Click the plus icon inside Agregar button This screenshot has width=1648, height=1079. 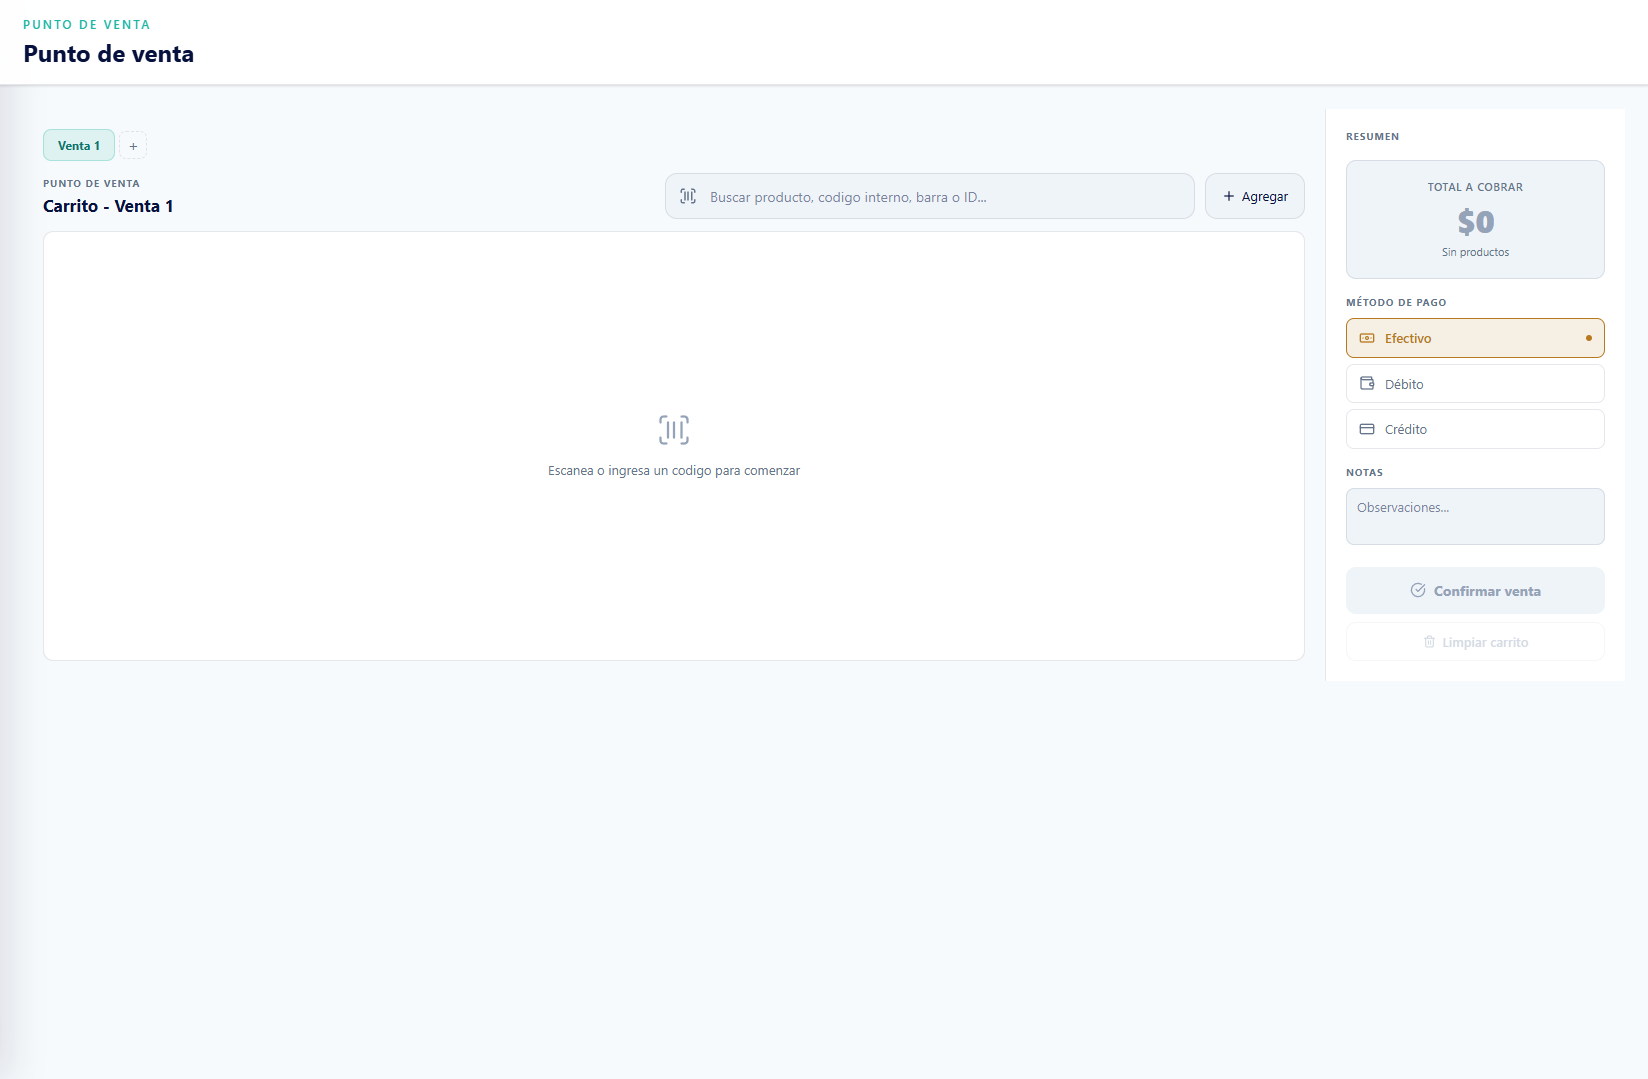click(1229, 197)
